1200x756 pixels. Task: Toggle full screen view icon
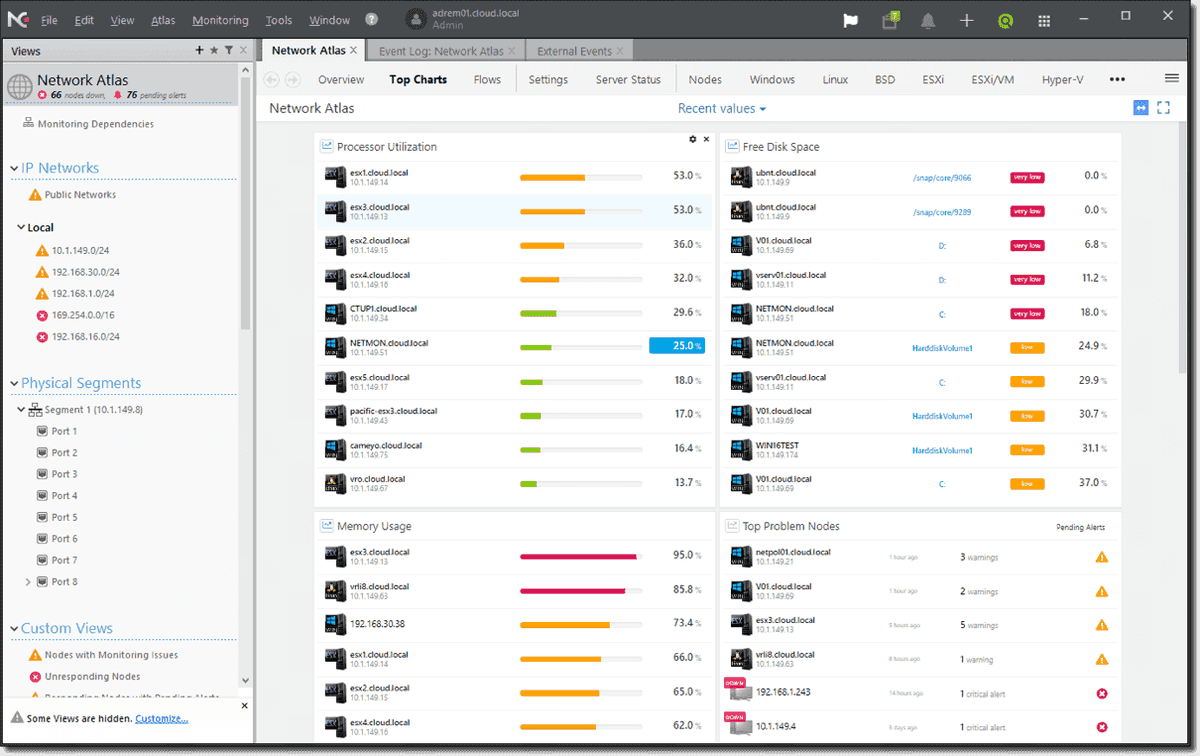click(1163, 108)
